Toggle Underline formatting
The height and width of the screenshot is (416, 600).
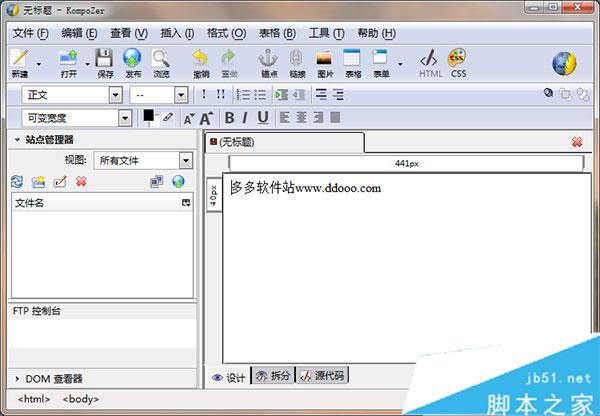click(x=262, y=118)
